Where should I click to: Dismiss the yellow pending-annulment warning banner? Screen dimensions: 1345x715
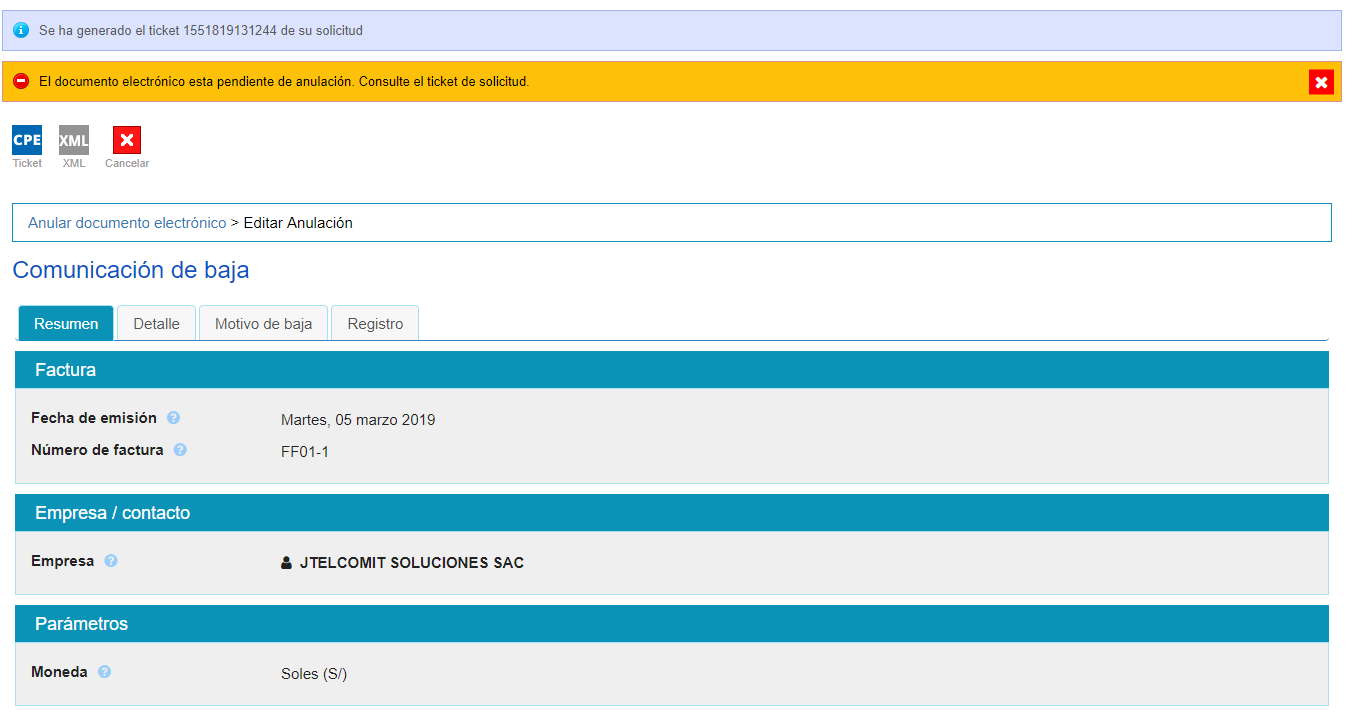[x=1321, y=83]
